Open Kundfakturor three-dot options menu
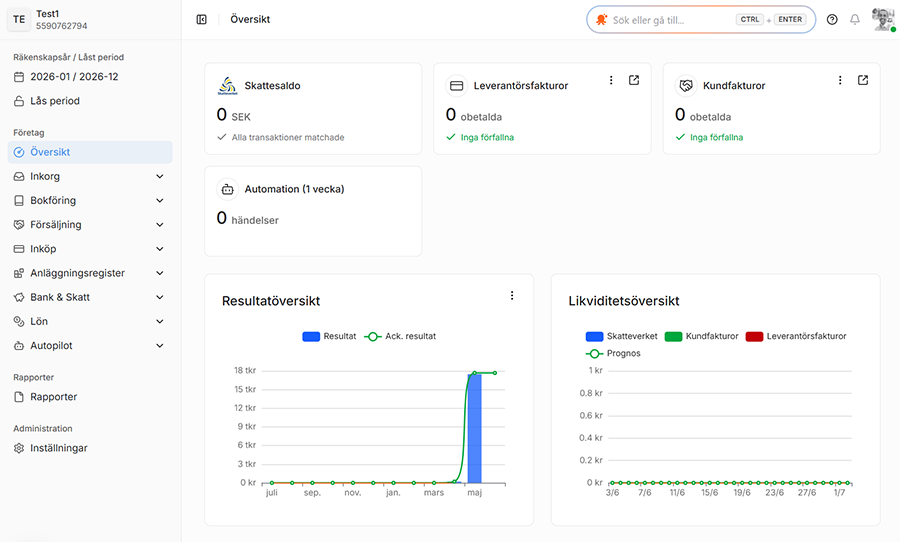 [840, 80]
